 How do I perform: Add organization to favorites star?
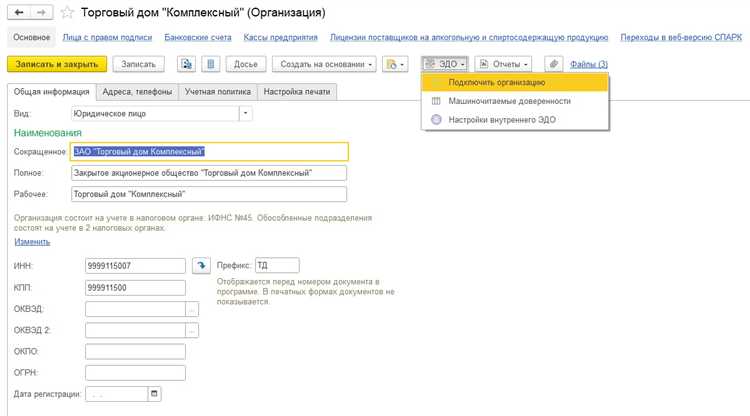(x=67, y=12)
